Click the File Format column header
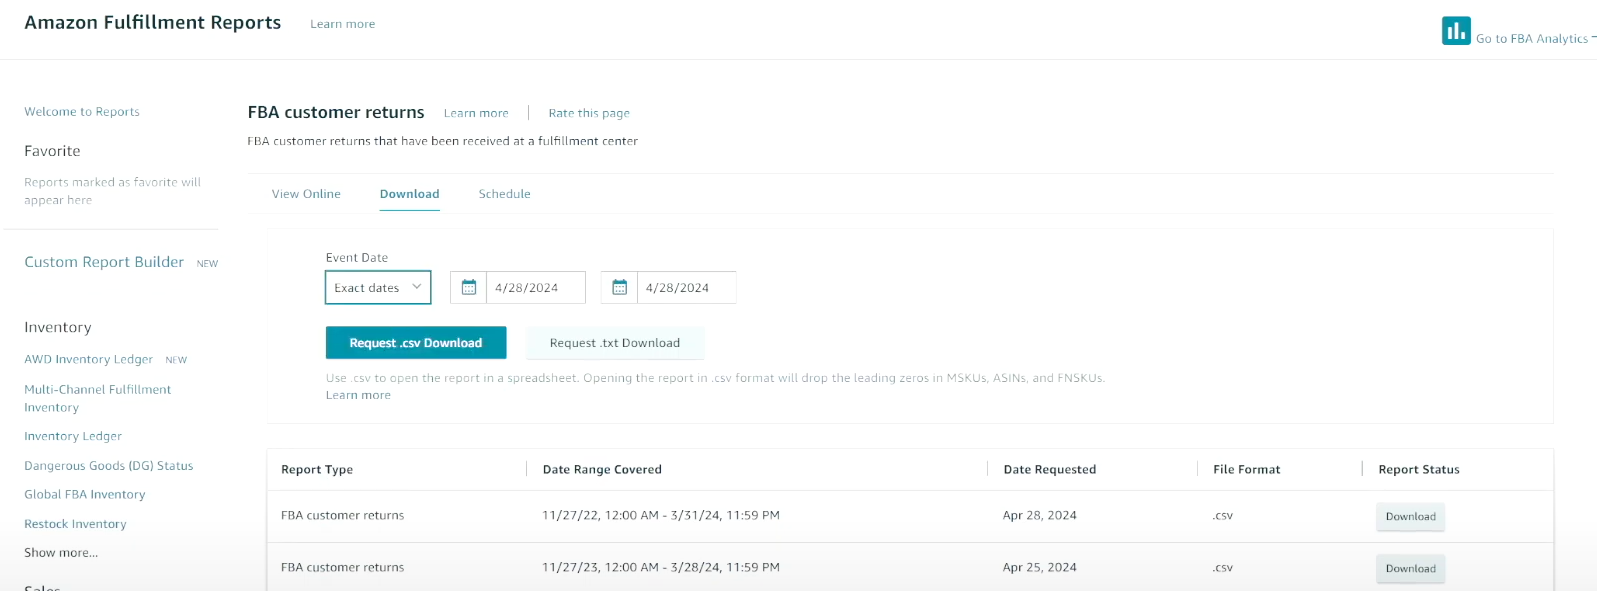Image resolution: width=1597 pixels, height=591 pixels. pyautogui.click(x=1247, y=469)
